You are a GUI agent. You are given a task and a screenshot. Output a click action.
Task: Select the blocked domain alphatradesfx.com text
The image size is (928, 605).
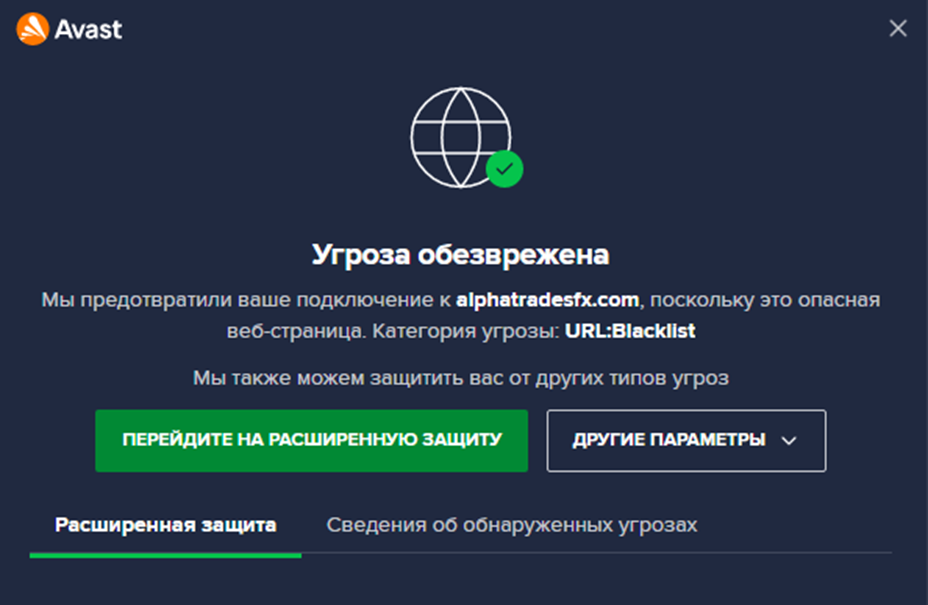547,300
